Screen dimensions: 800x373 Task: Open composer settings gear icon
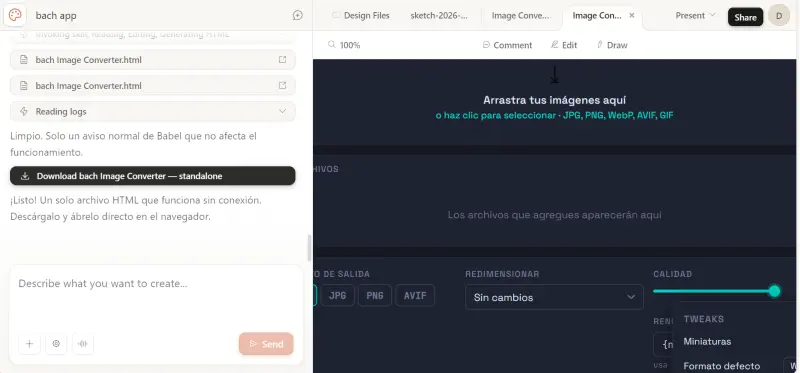point(56,344)
